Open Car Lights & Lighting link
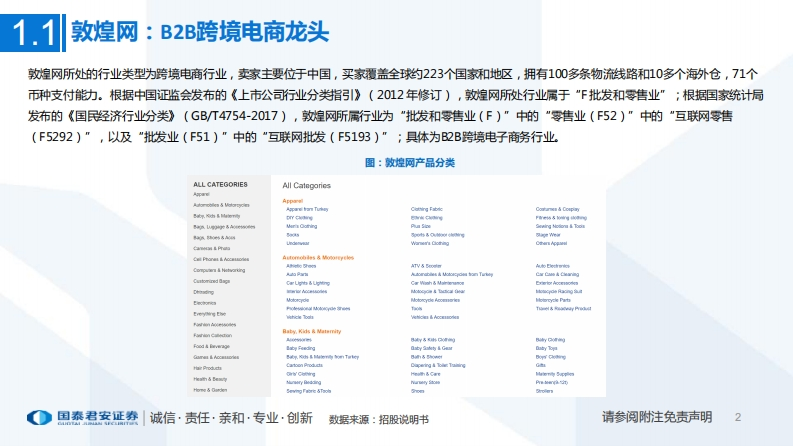 (x=308, y=283)
